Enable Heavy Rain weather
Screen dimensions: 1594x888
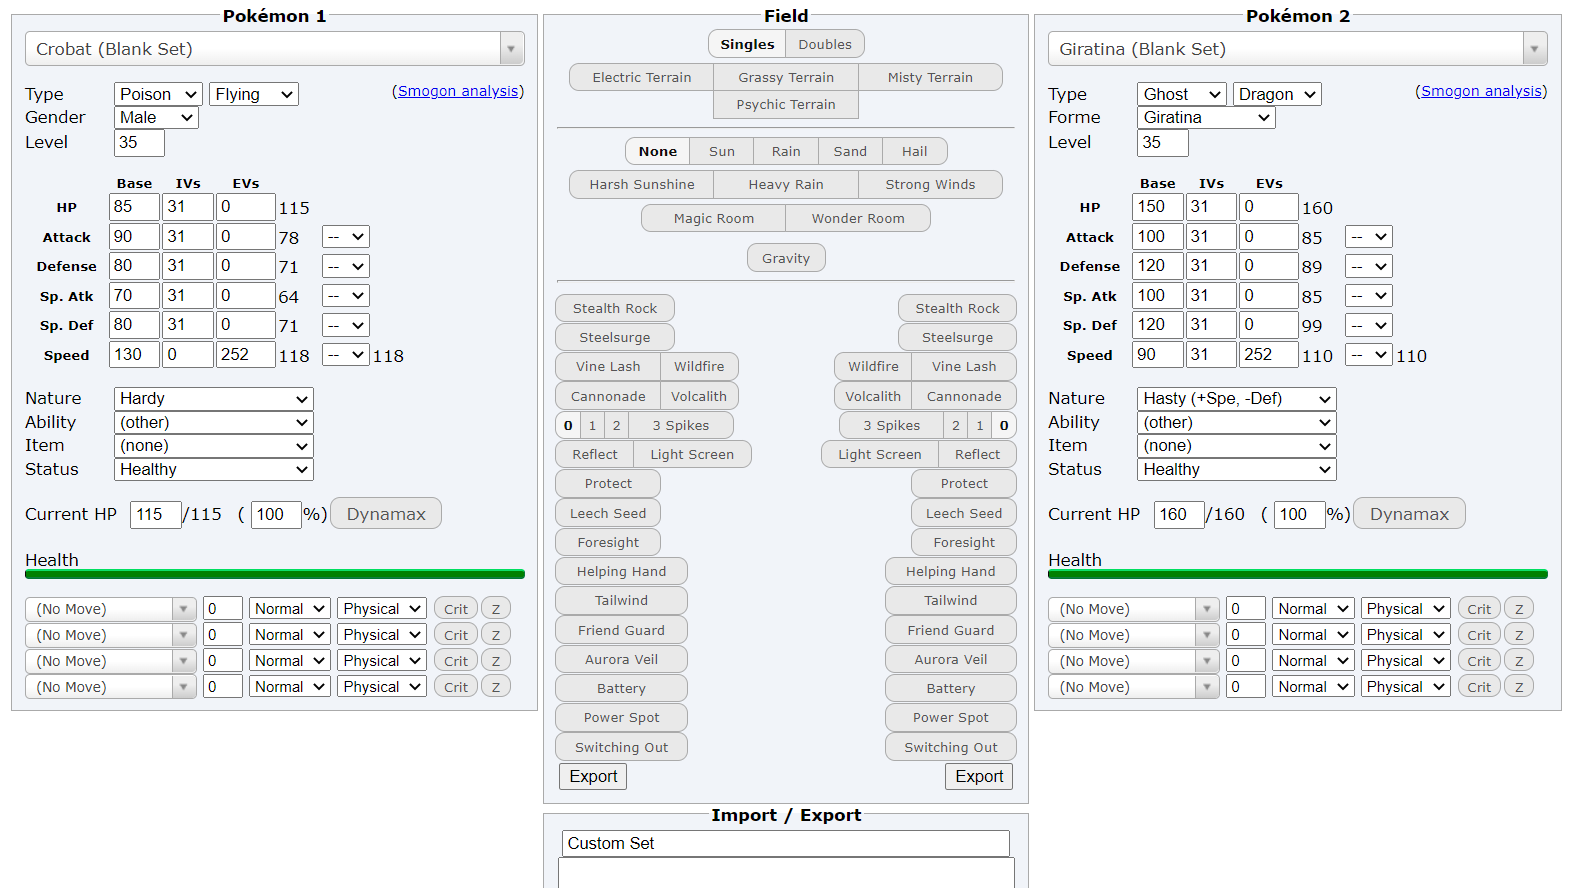point(786,184)
